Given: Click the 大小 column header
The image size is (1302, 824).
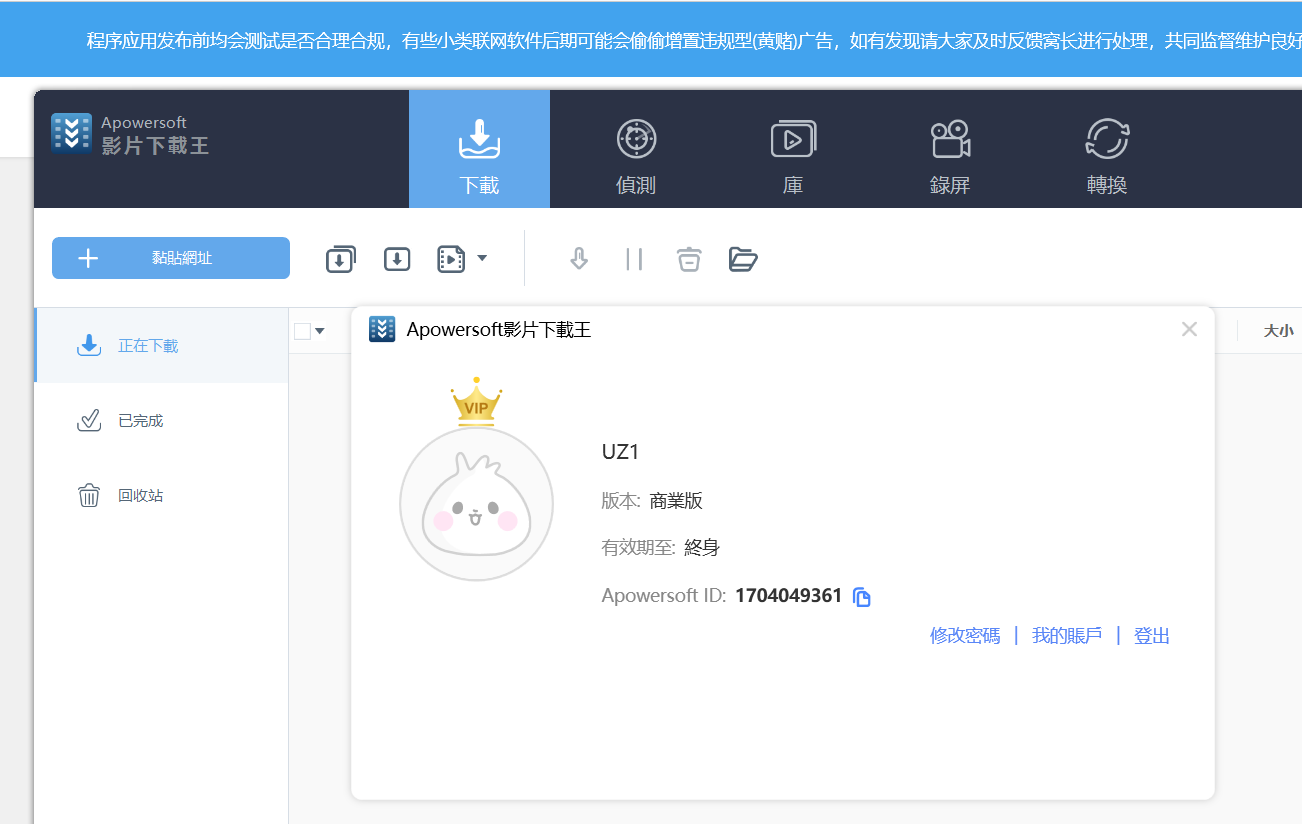Looking at the screenshot, I should point(1278,330).
